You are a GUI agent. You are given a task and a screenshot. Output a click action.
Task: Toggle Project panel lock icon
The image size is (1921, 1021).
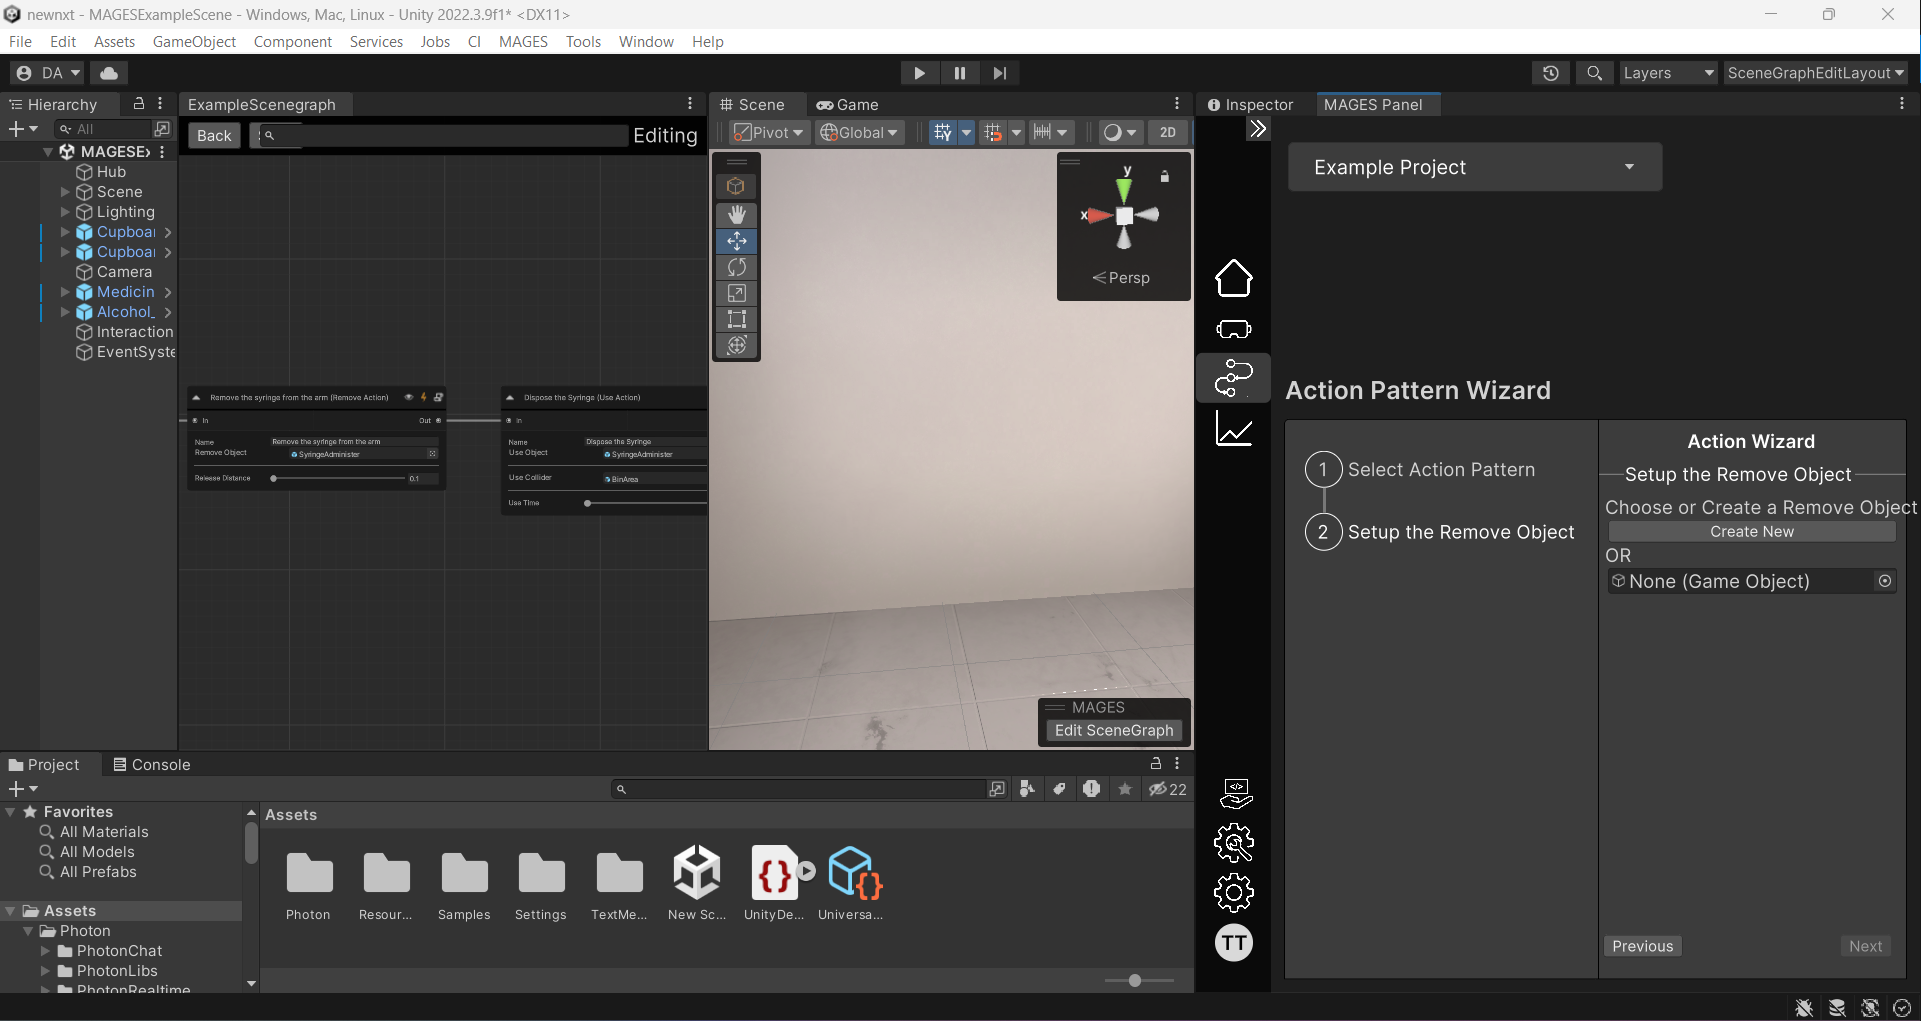click(1156, 763)
